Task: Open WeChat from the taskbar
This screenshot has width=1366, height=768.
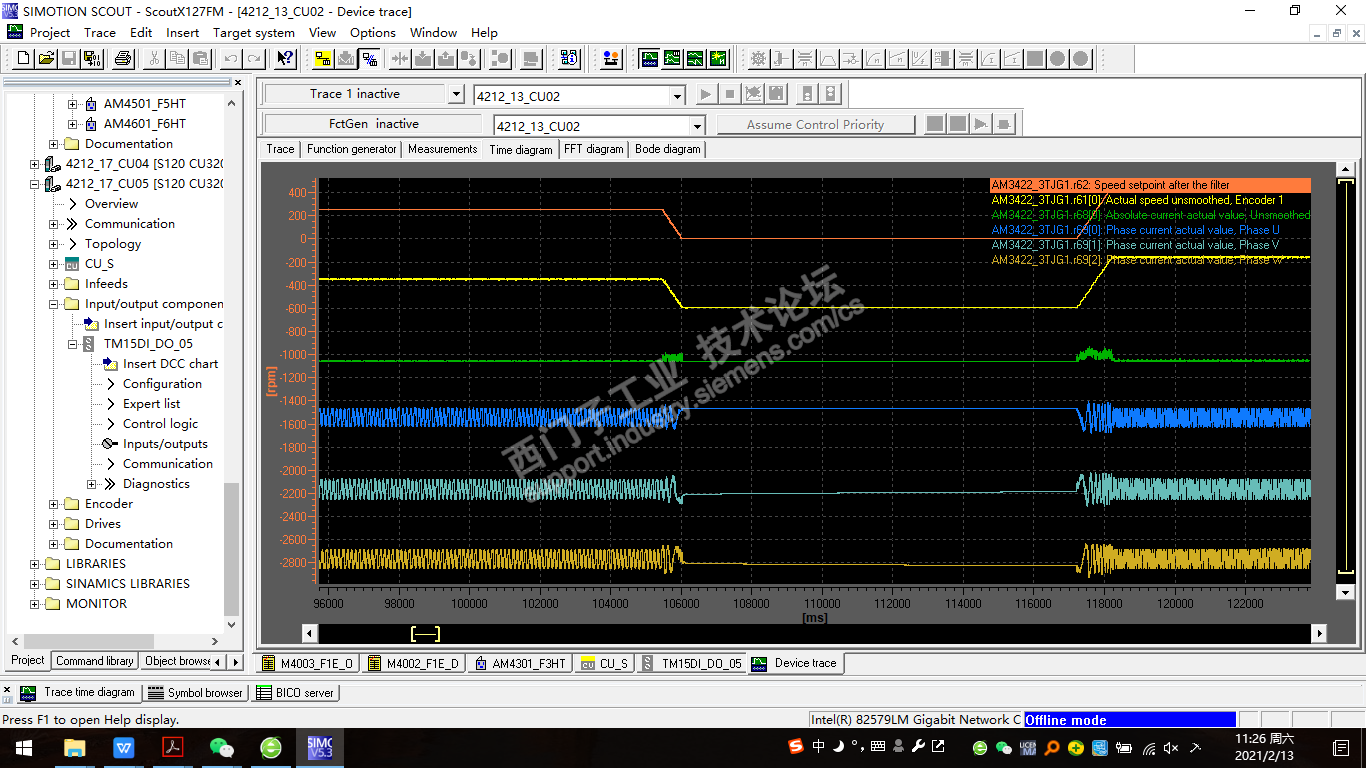Action: tap(222, 747)
